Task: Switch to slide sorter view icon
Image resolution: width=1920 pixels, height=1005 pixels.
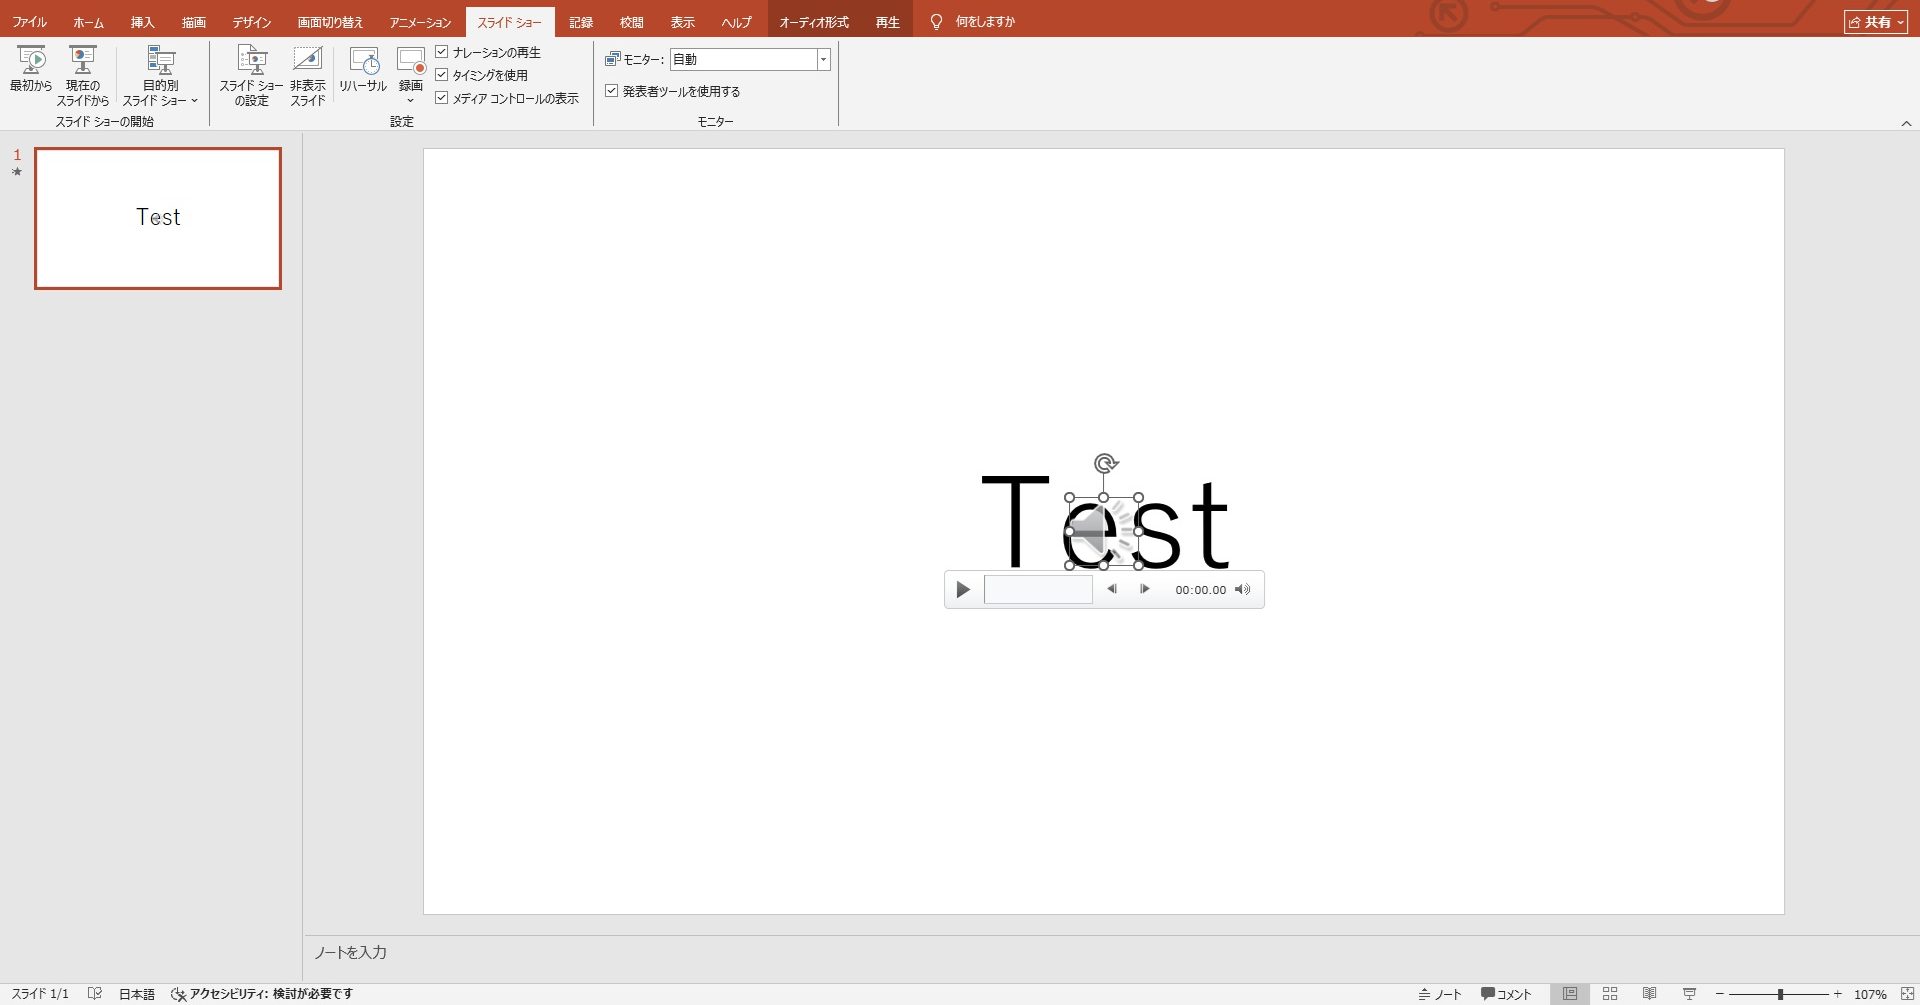Action: tap(1610, 994)
